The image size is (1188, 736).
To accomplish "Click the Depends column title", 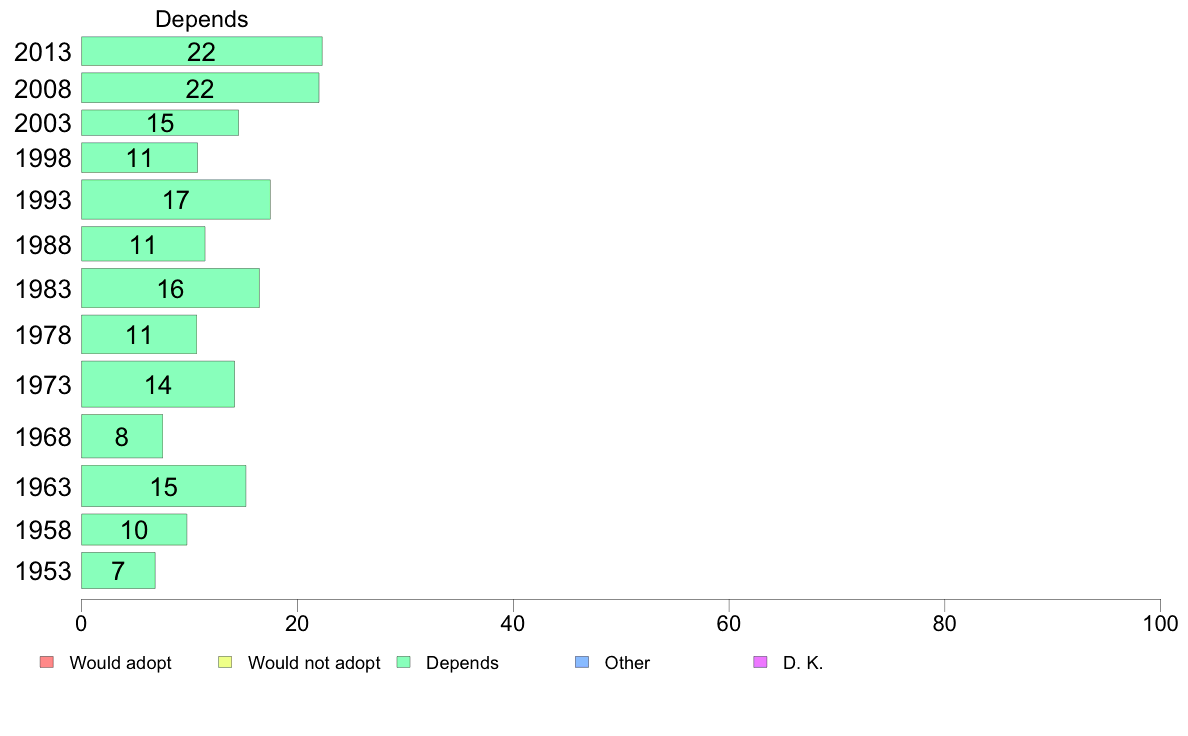I will coord(202,19).
